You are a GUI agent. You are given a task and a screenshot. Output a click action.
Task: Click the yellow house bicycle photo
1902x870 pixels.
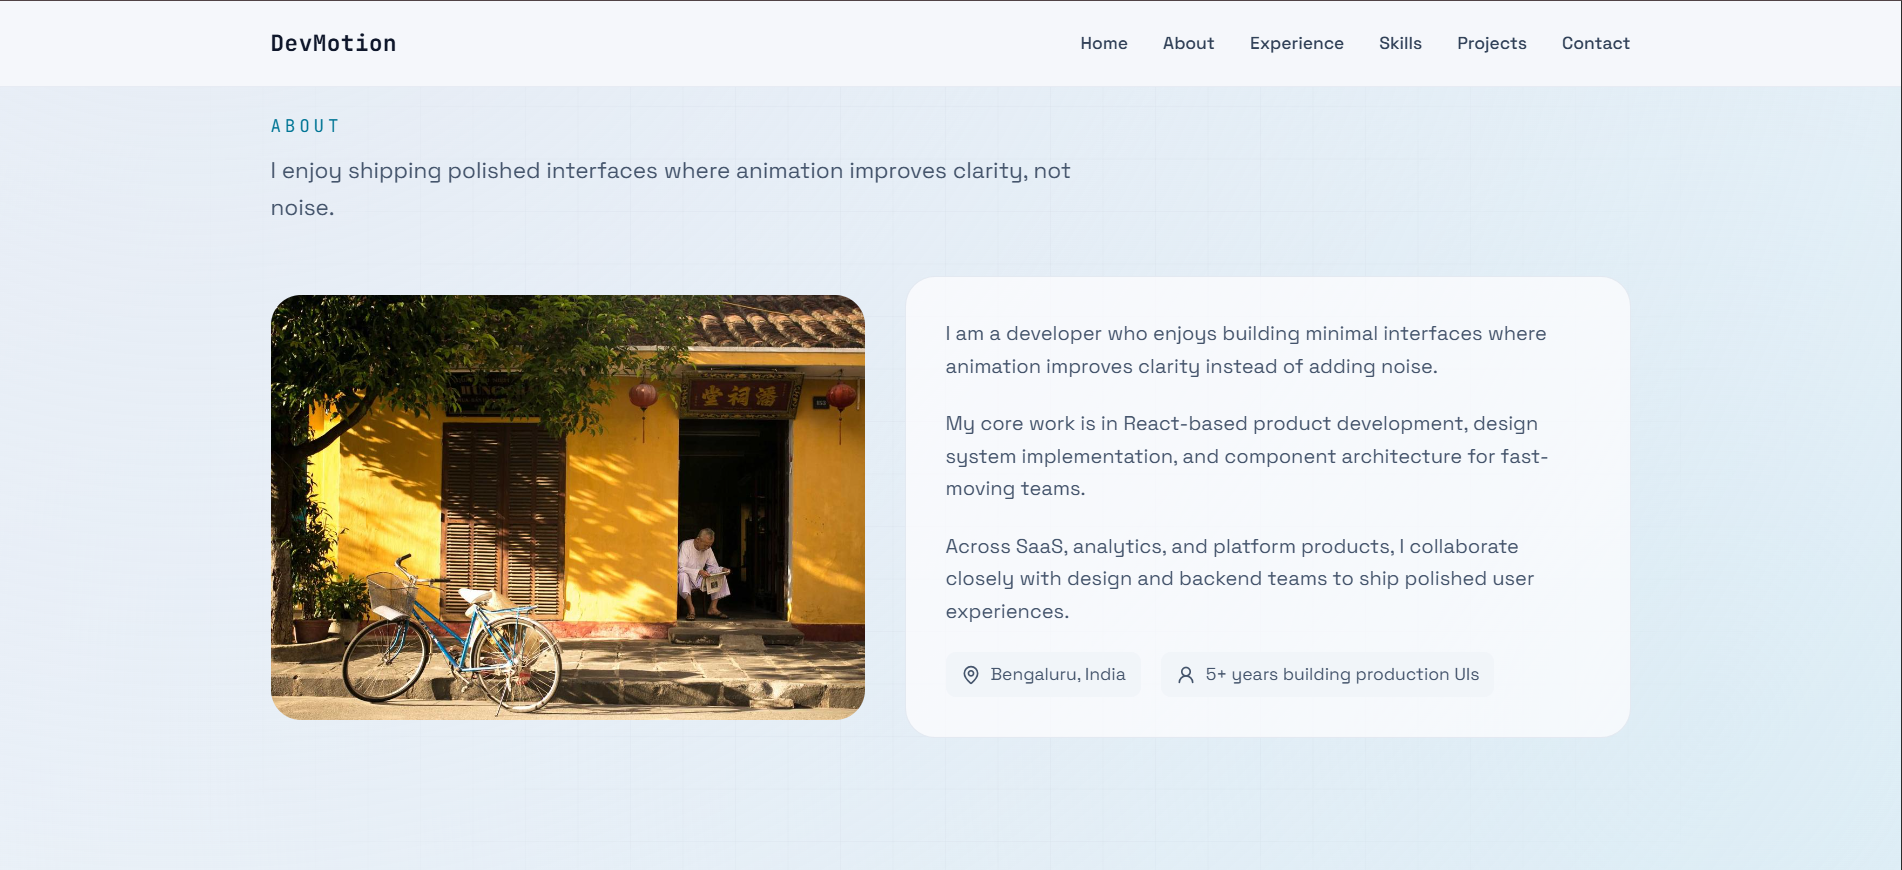[x=568, y=507]
